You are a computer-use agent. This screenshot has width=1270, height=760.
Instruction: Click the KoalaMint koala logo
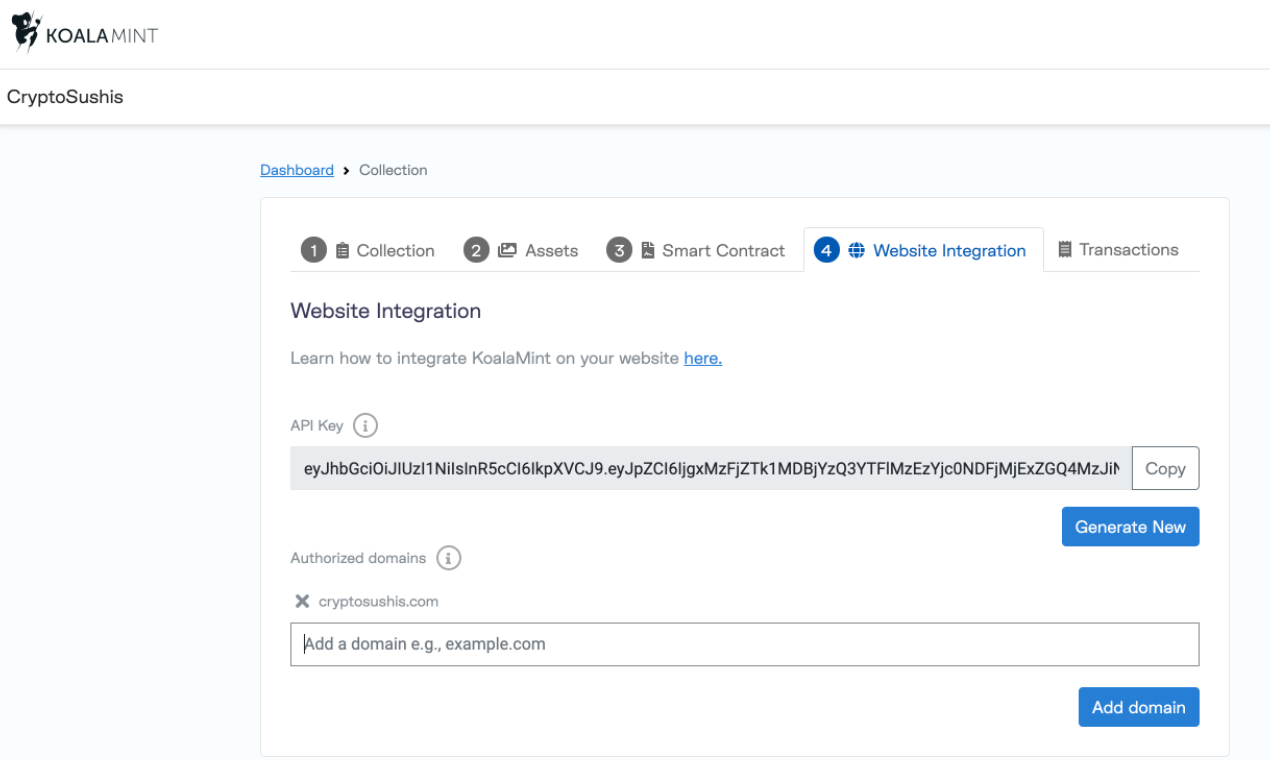point(27,32)
